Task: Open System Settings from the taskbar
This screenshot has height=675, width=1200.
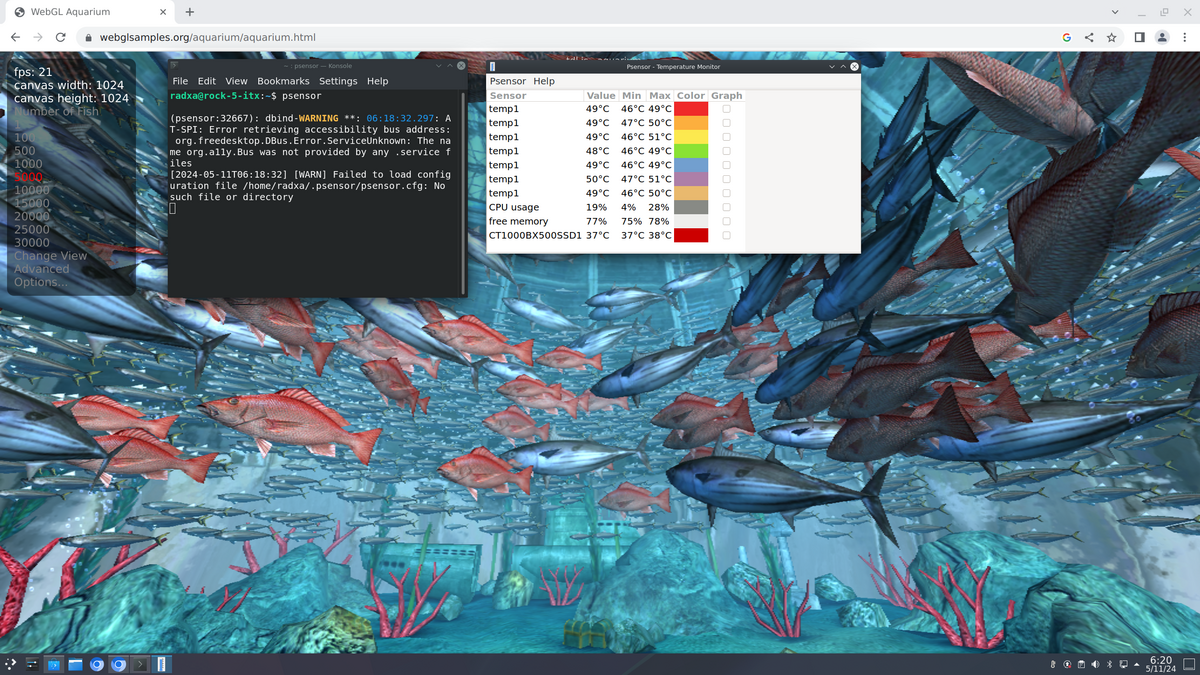Action: [32, 664]
